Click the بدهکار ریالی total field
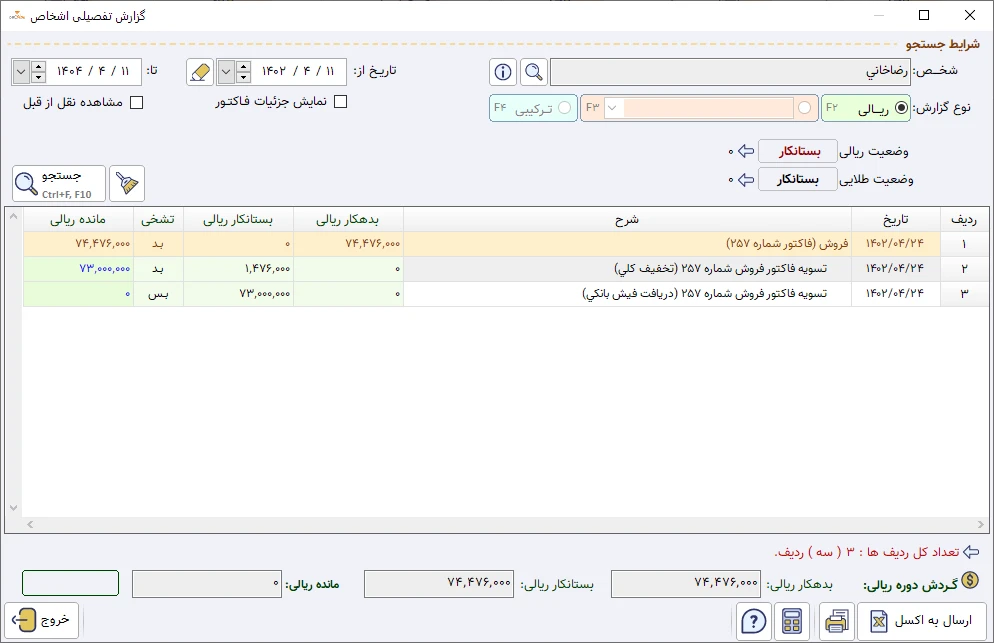The height and width of the screenshot is (643, 994). pyautogui.click(x=686, y=584)
